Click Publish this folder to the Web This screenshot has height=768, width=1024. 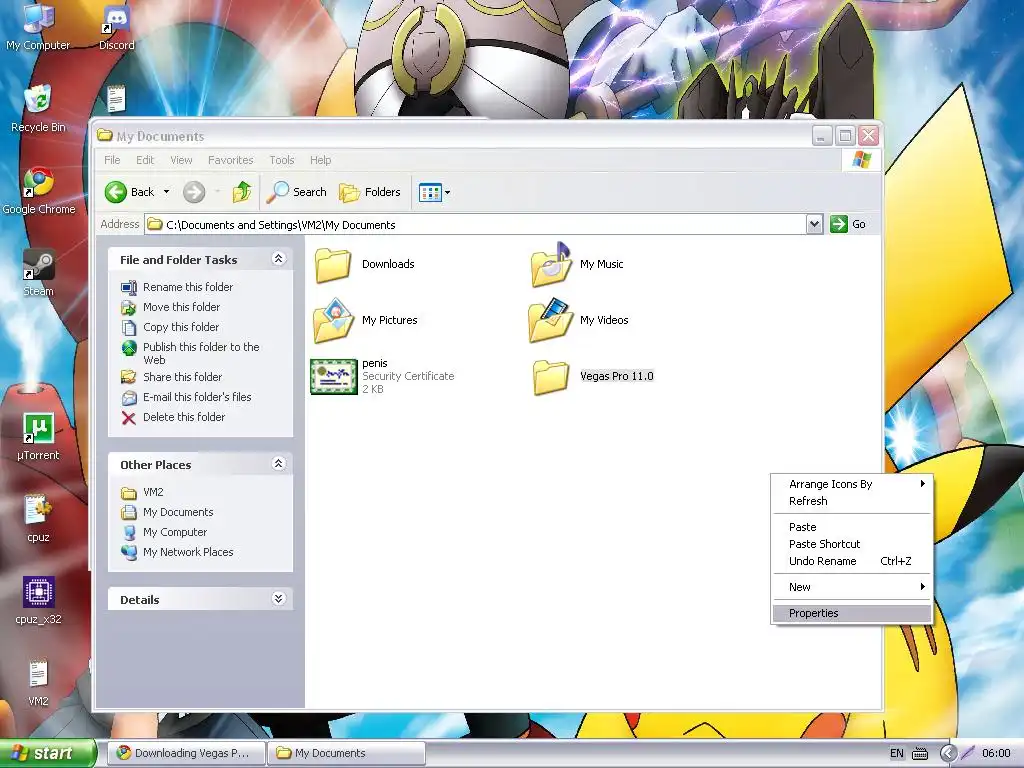201,353
